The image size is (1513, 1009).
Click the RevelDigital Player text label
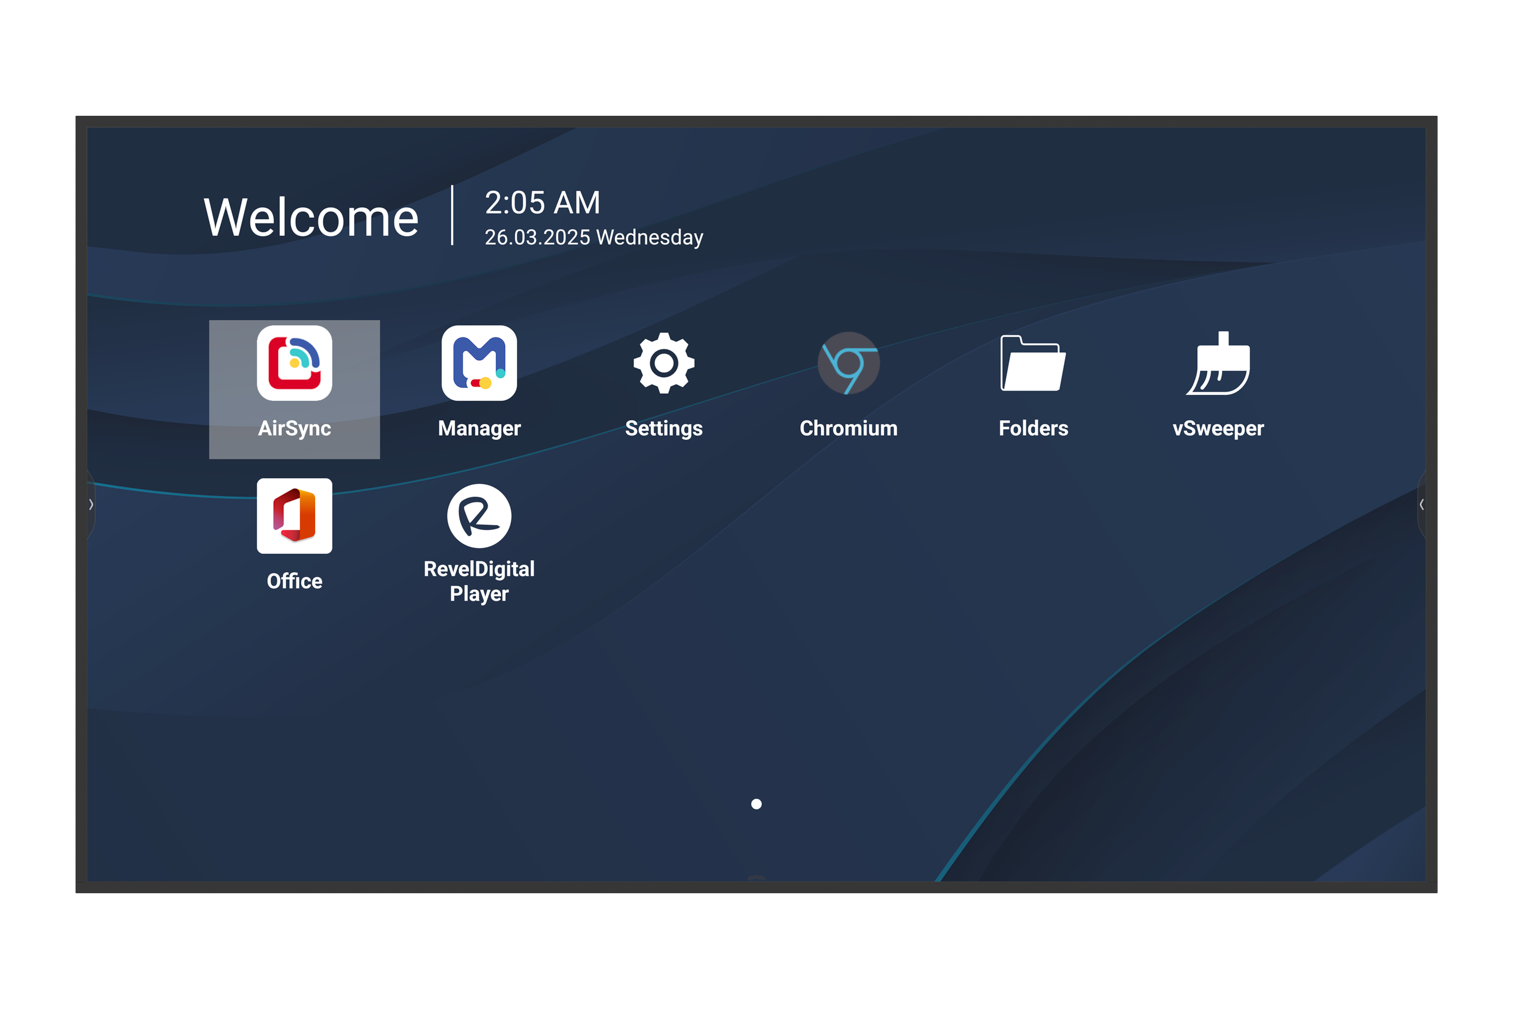[479, 582]
